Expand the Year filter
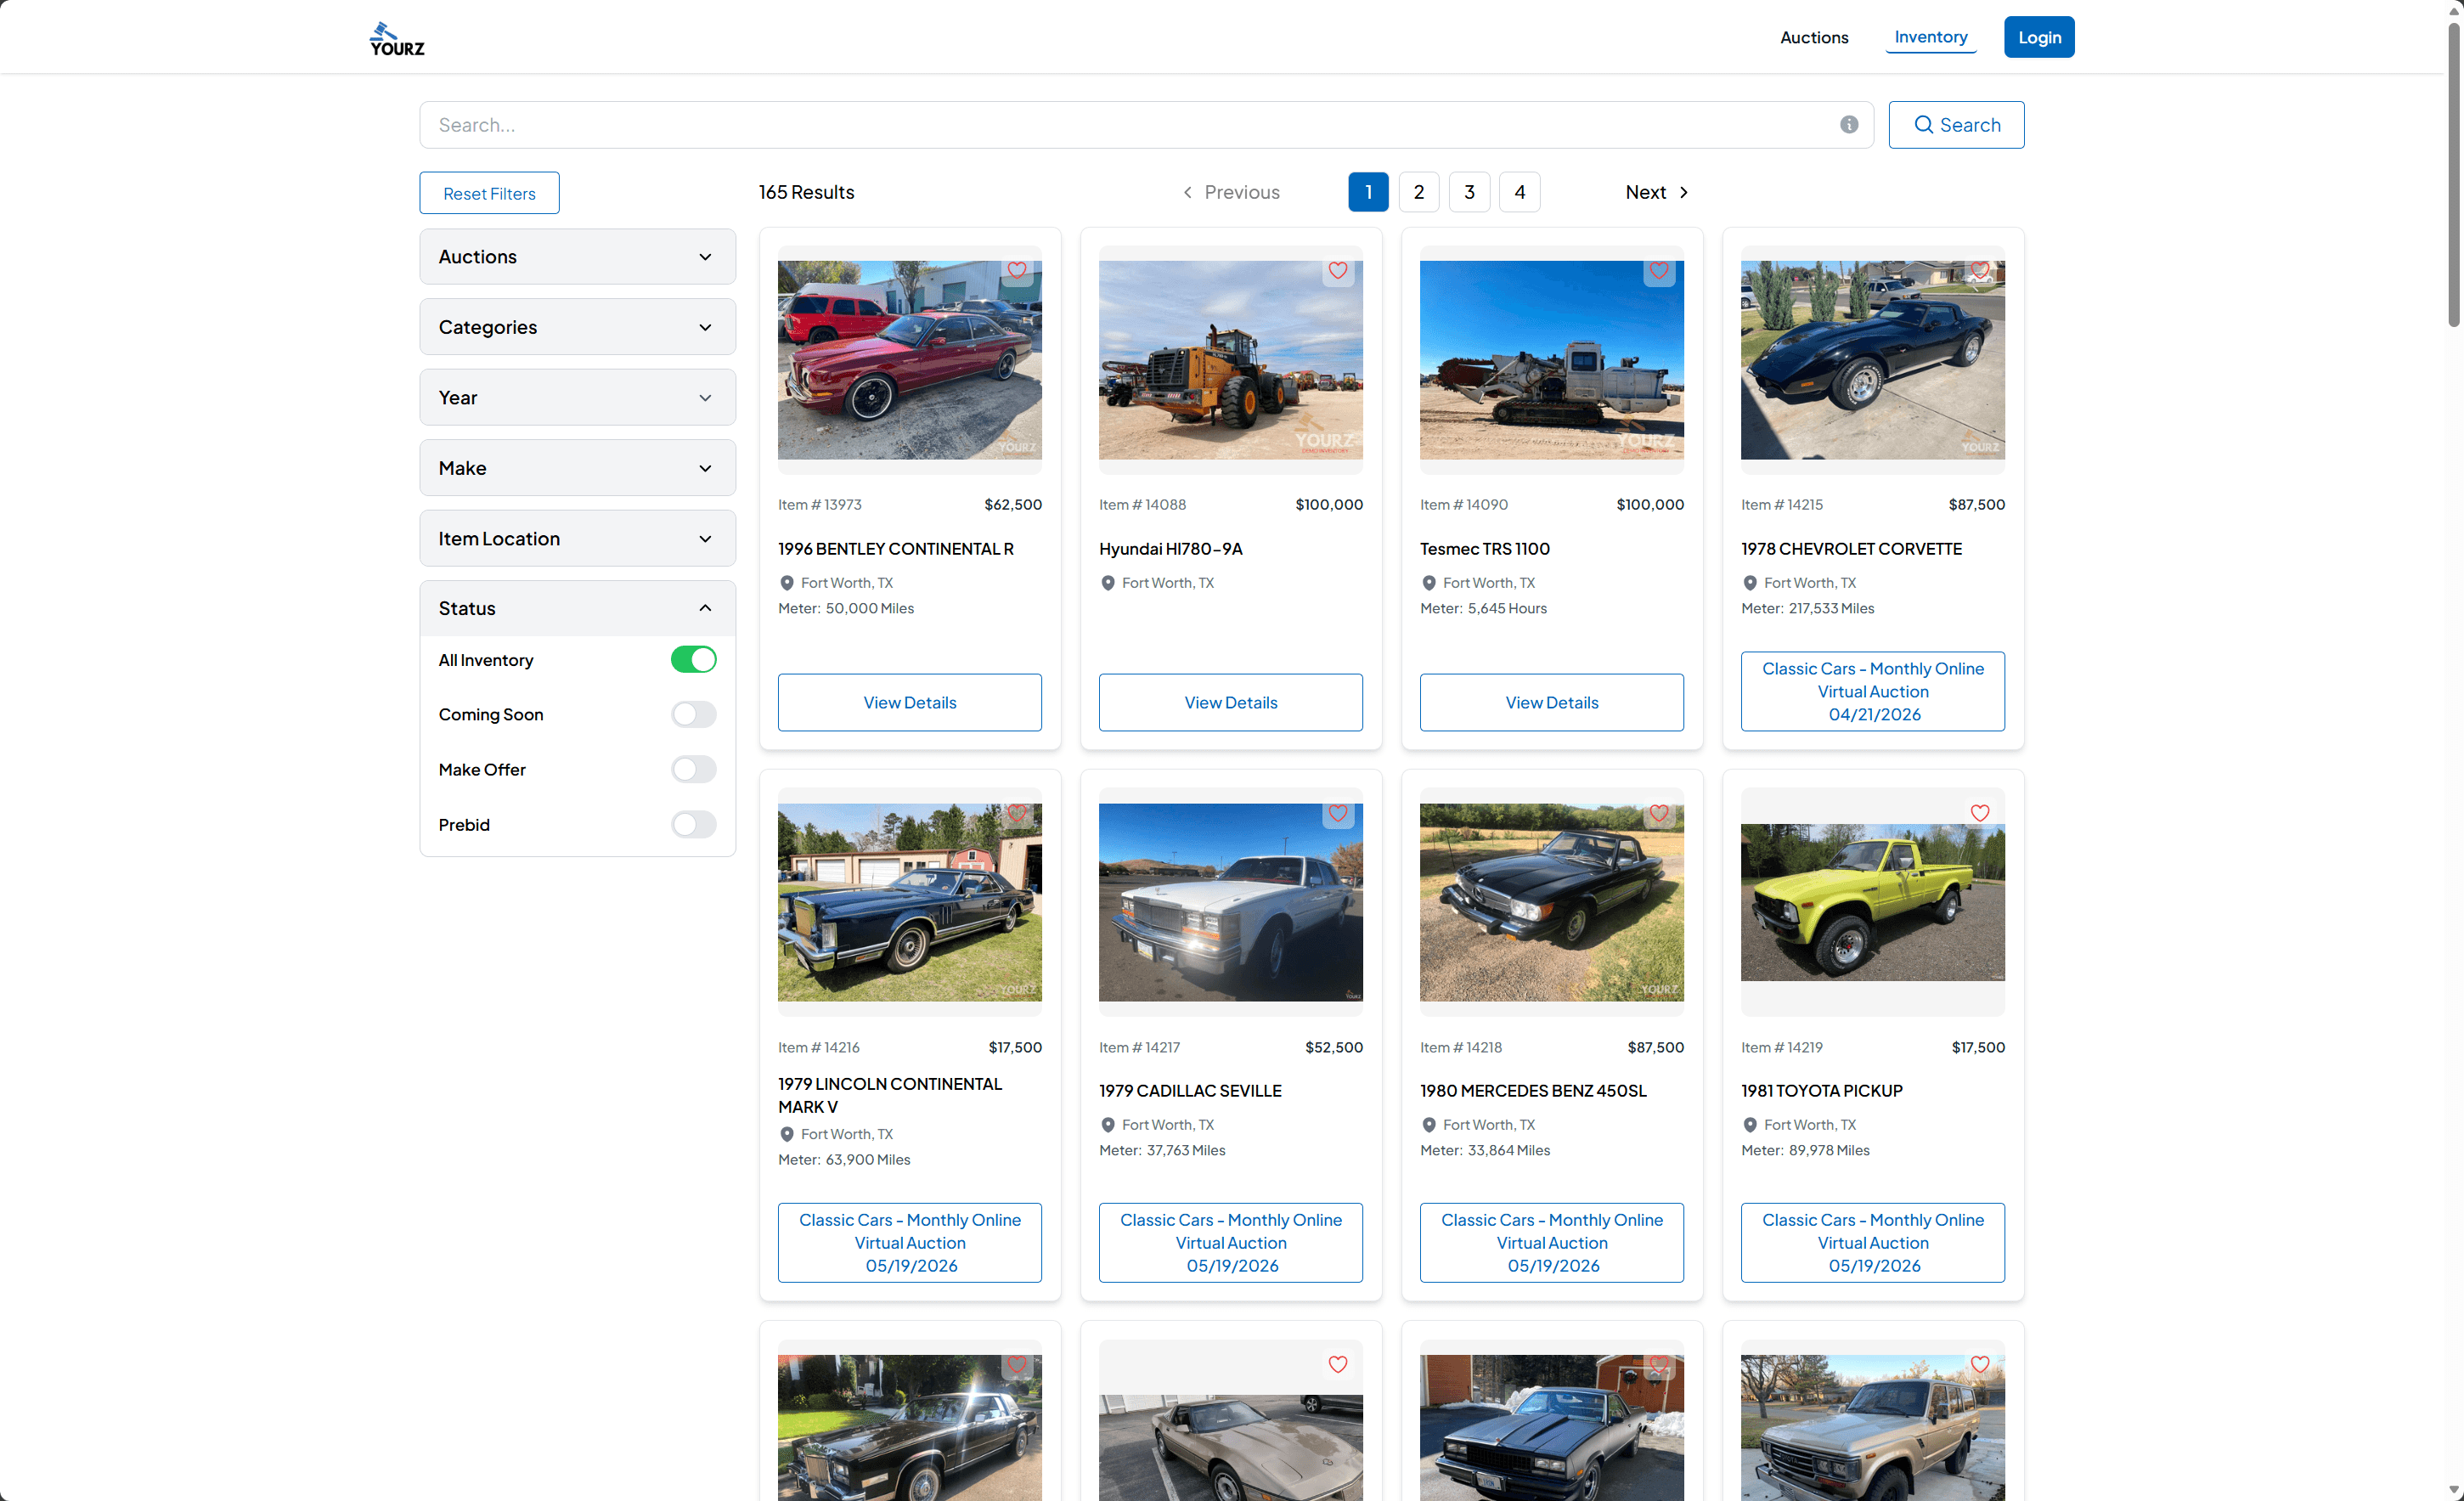 click(x=577, y=398)
